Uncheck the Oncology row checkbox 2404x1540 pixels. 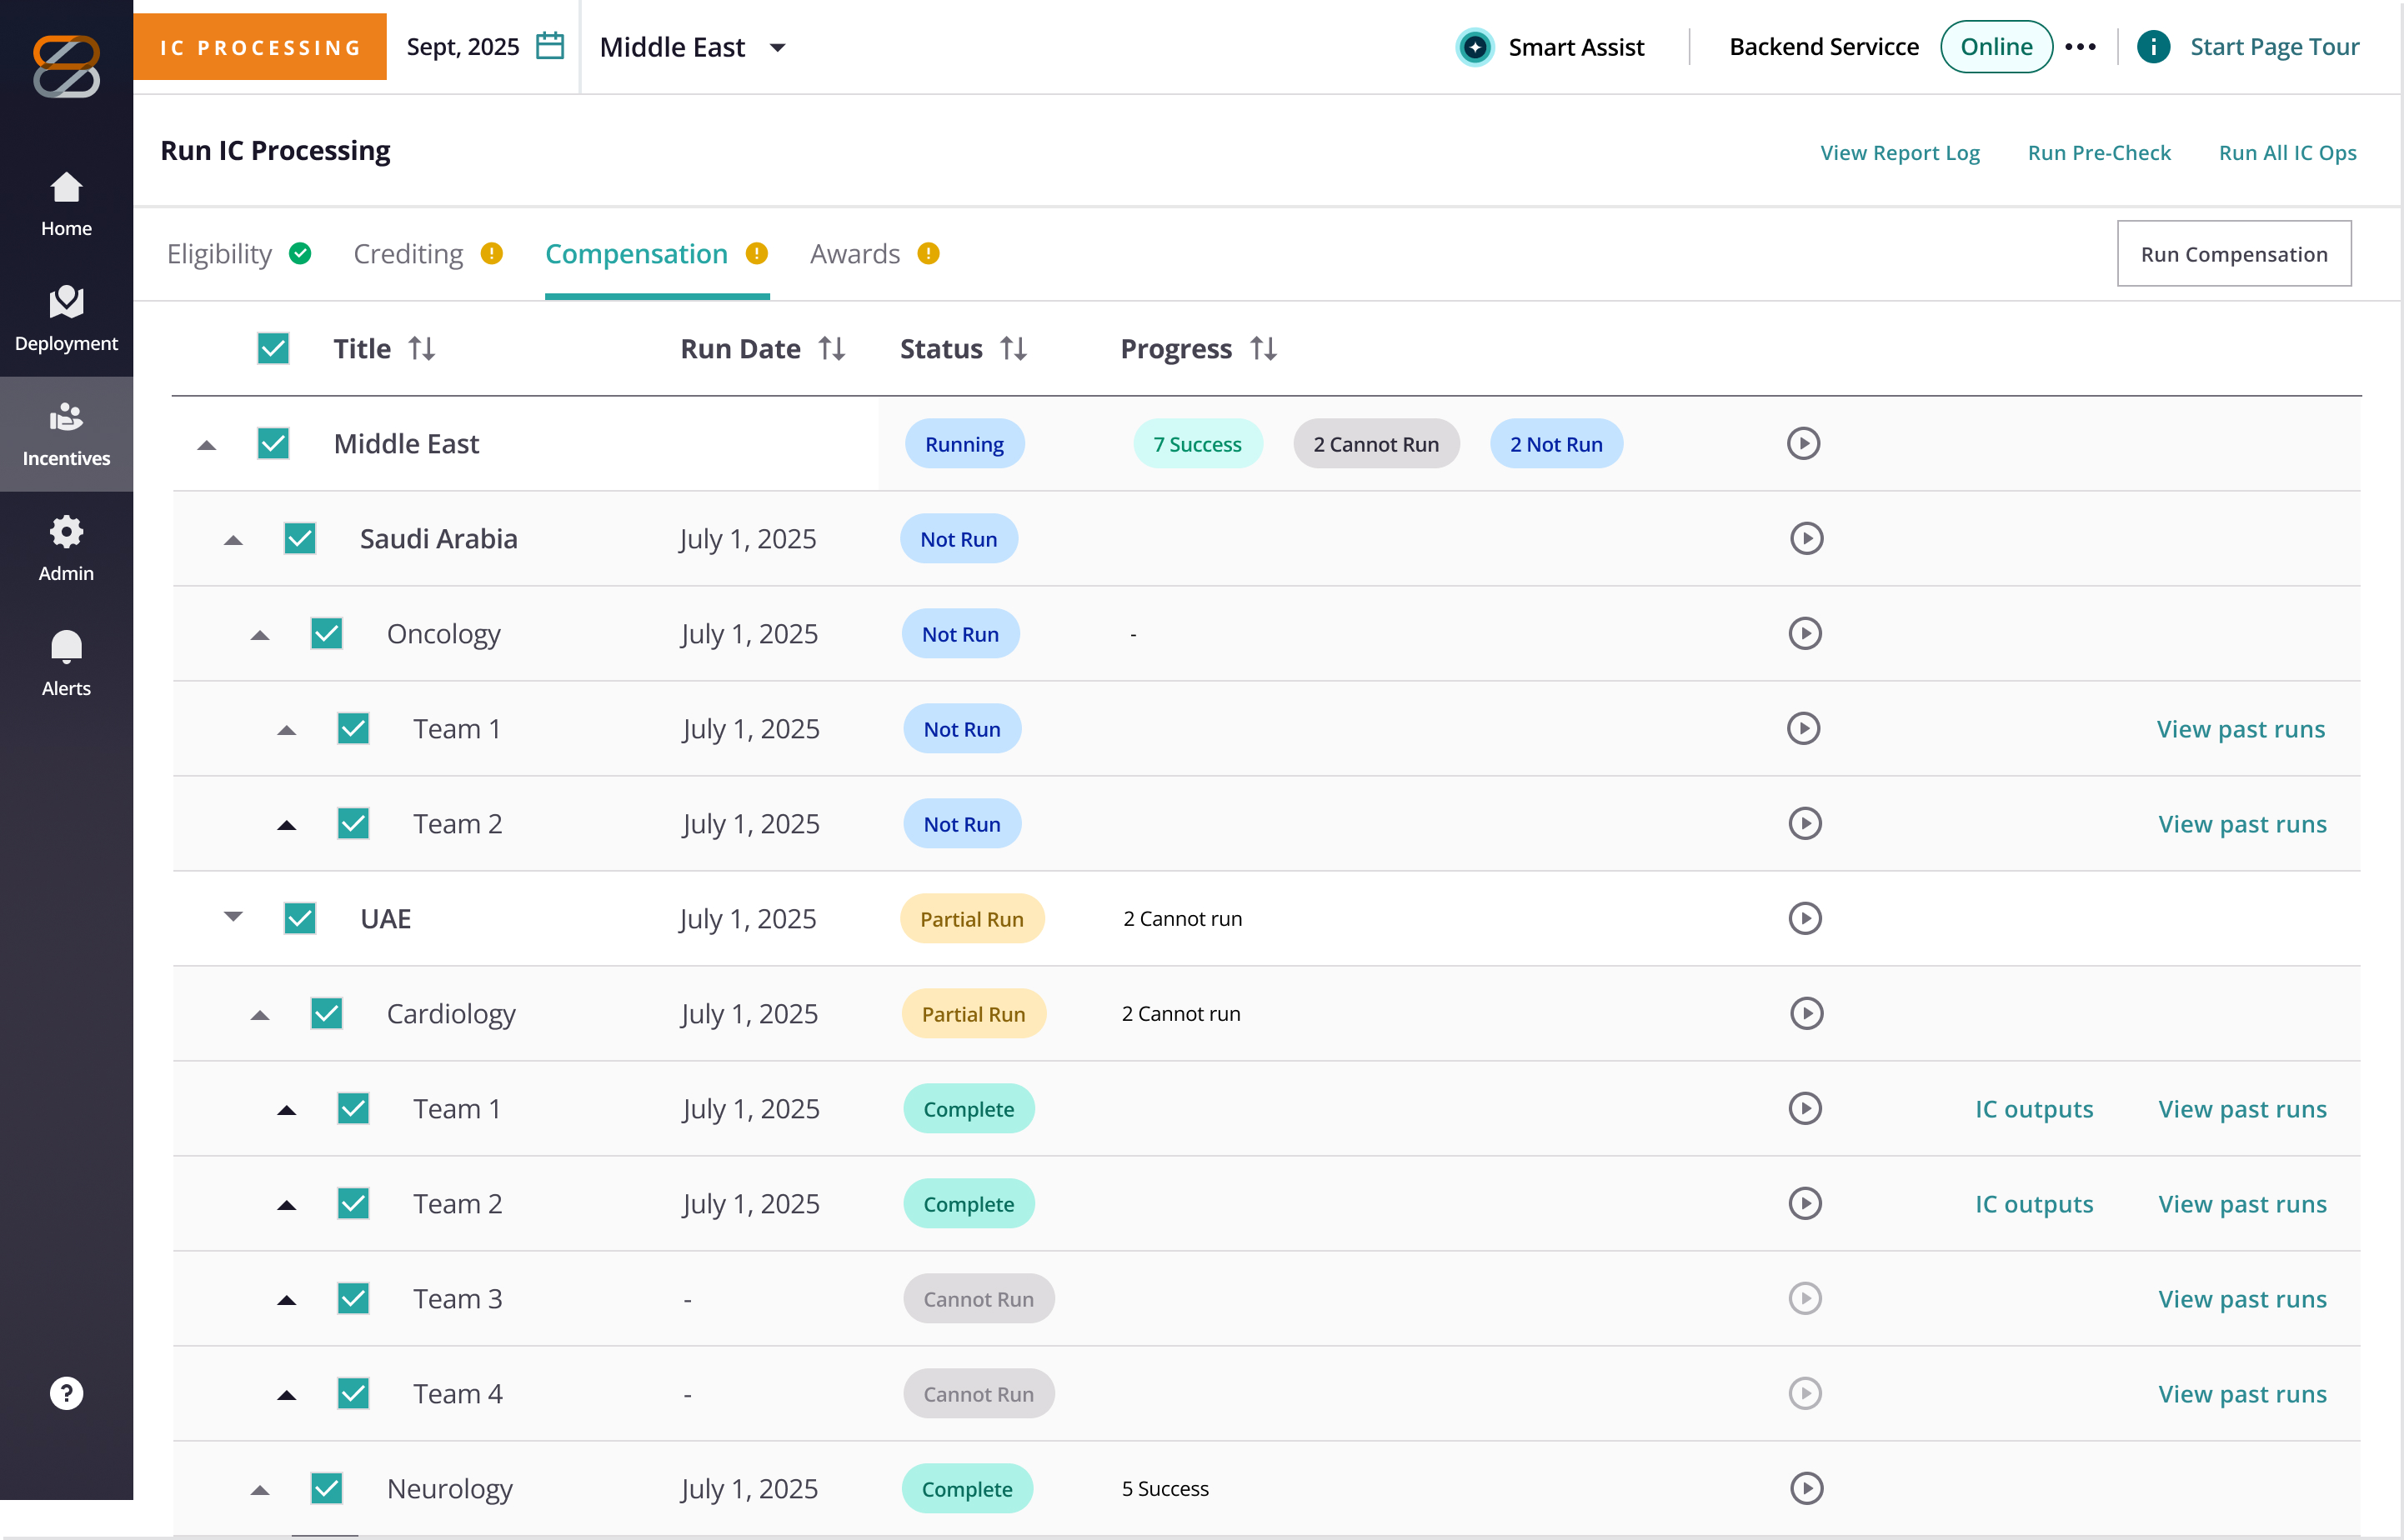pos(327,634)
